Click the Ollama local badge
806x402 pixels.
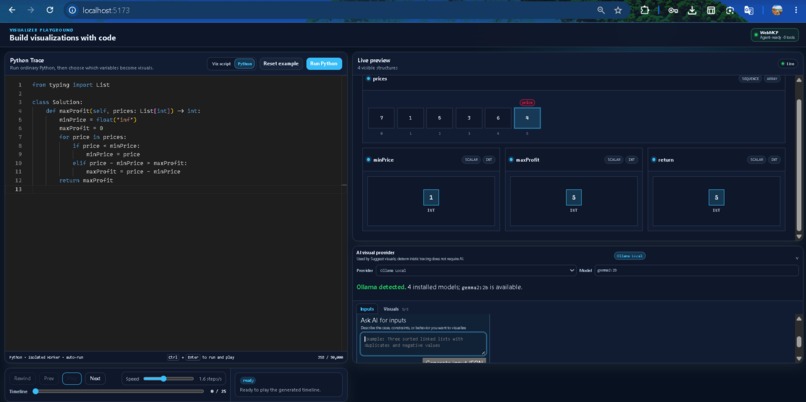click(630, 255)
